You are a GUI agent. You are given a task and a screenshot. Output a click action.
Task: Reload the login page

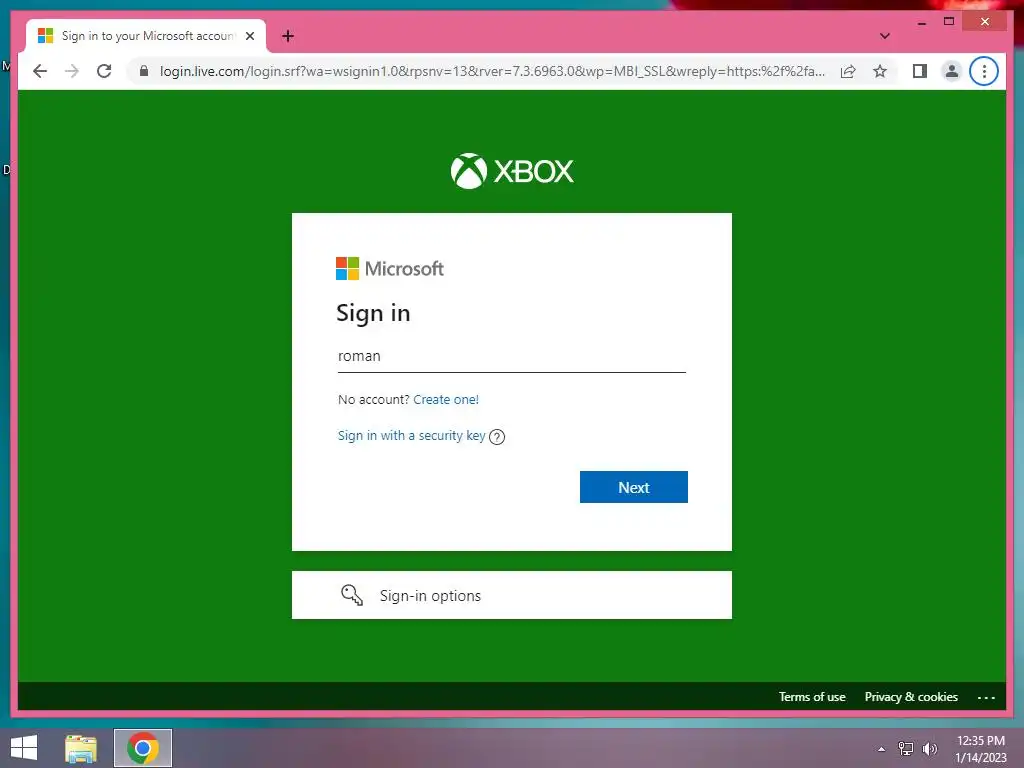coord(104,71)
